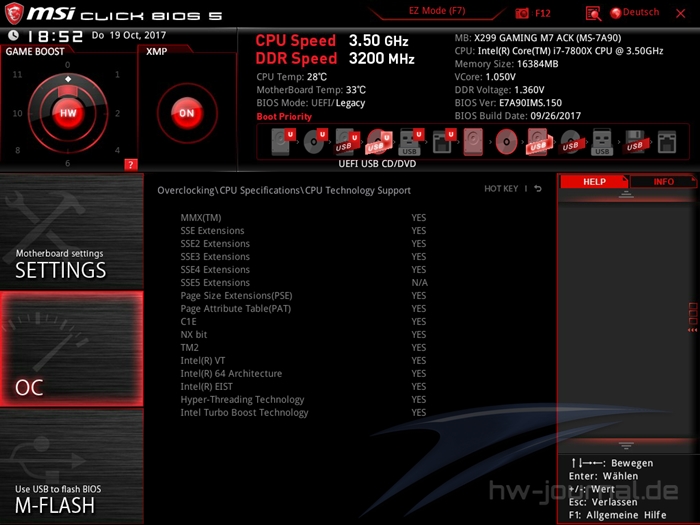Click the help panel scroll-down handle

[x=626, y=445]
